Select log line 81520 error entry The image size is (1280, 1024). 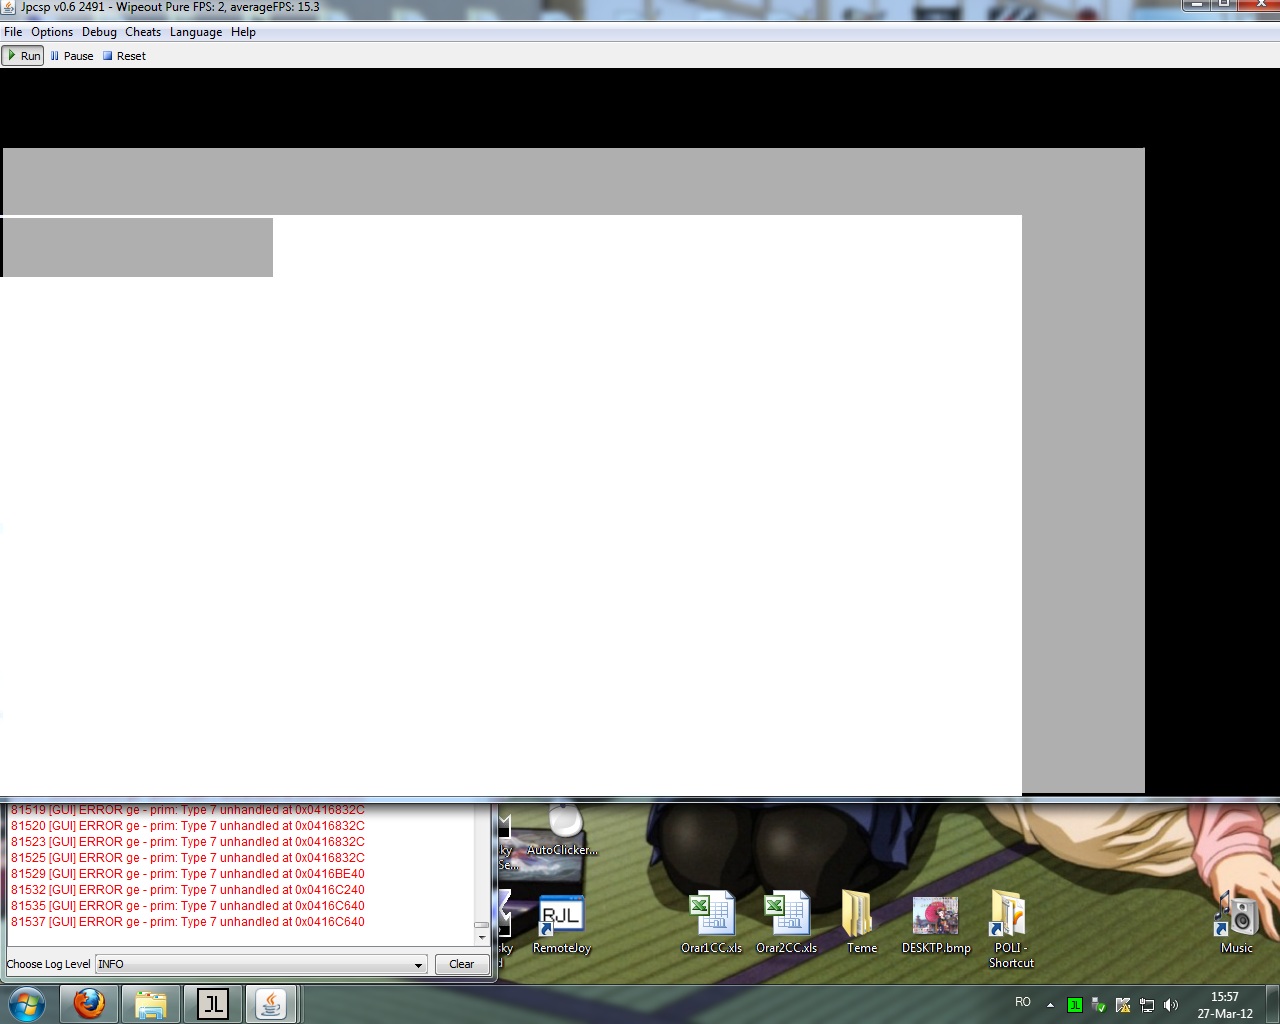[x=188, y=826]
